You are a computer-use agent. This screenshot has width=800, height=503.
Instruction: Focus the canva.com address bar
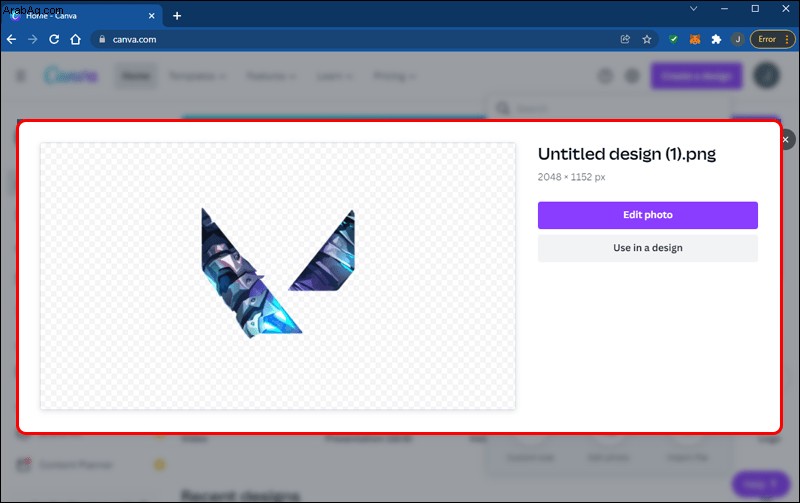357,39
